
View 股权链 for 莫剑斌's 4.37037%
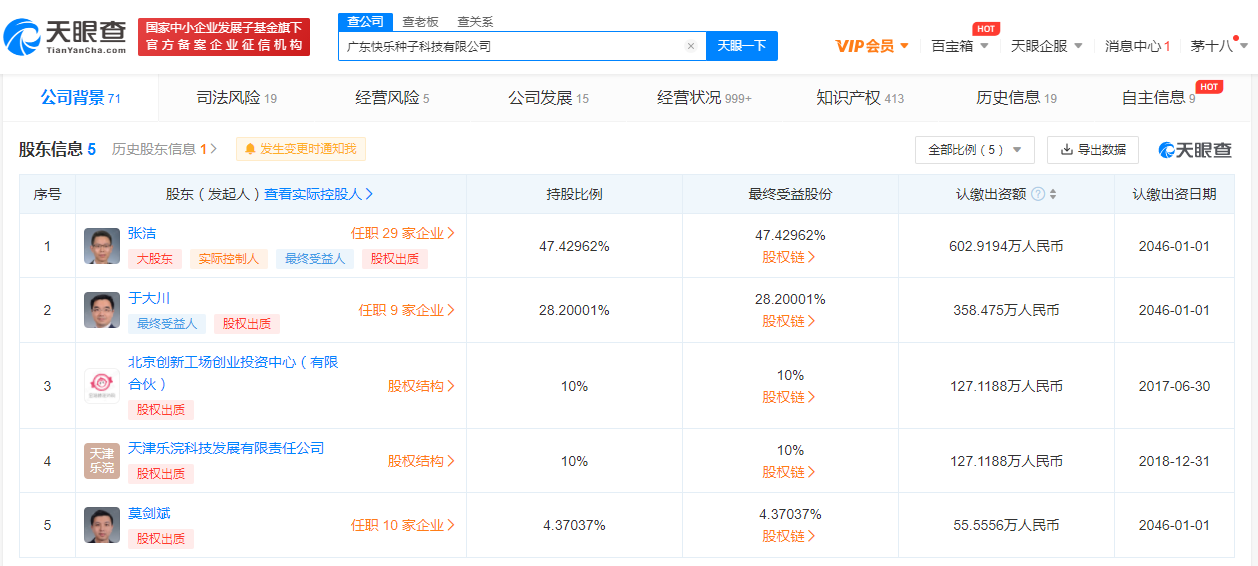tap(789, 536)
